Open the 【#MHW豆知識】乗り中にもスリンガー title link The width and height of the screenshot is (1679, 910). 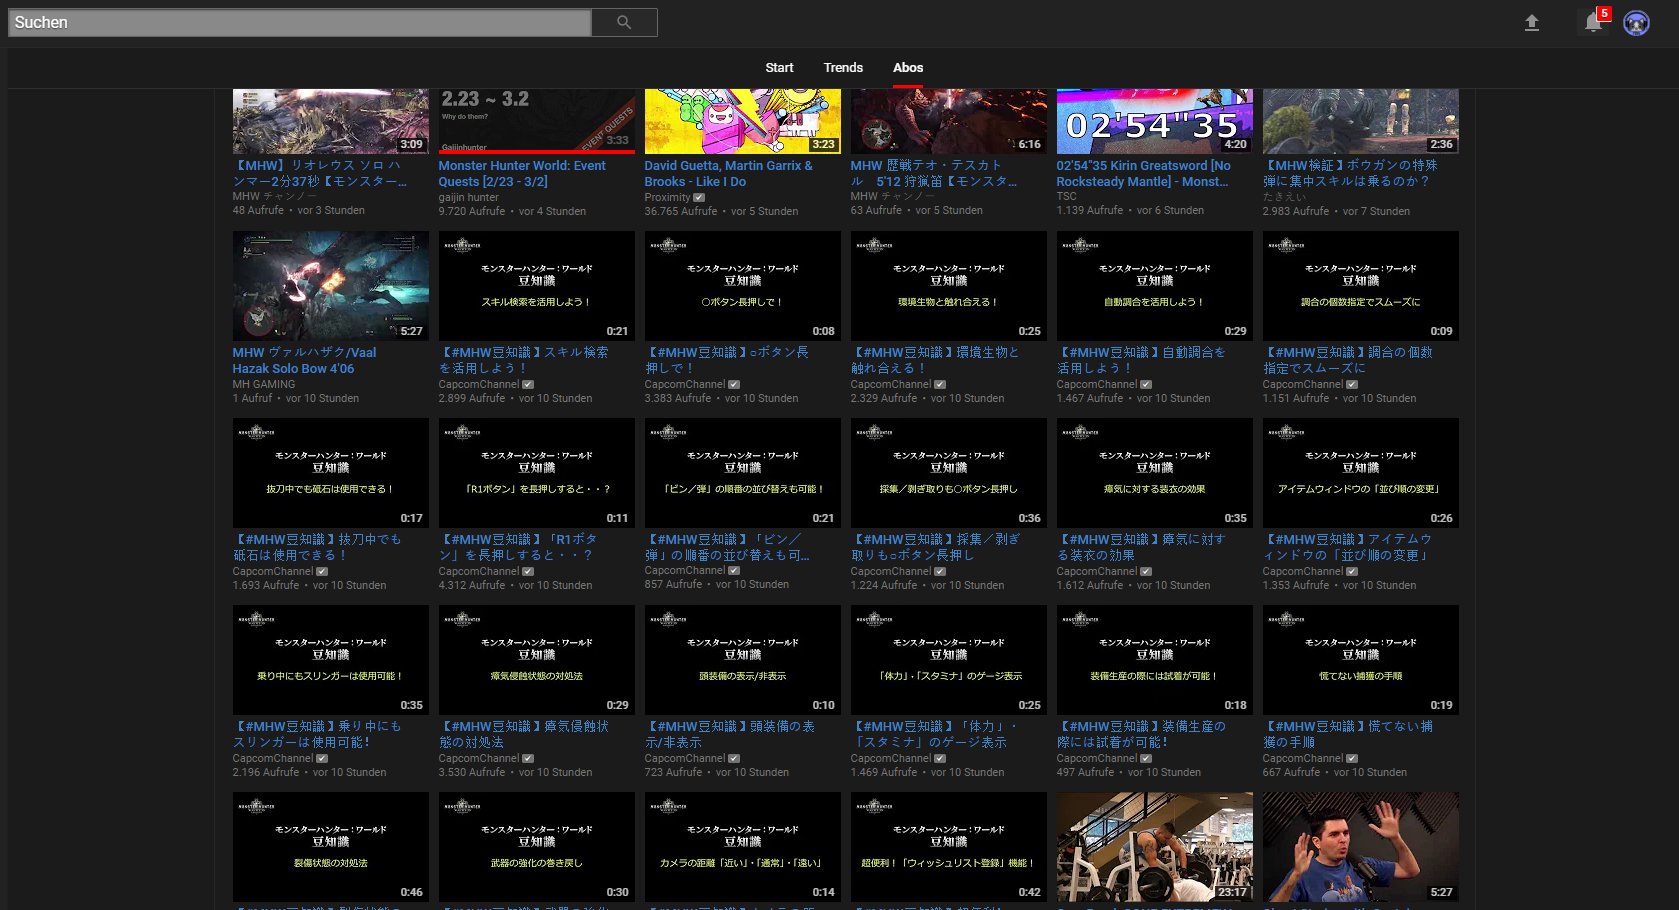pos(317,734)
